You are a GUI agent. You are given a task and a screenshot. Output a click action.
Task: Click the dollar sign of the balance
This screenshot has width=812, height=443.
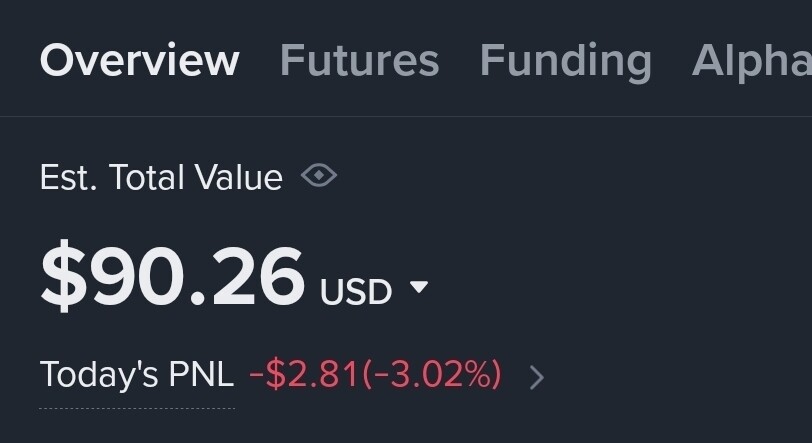click(x=61, y=277)
